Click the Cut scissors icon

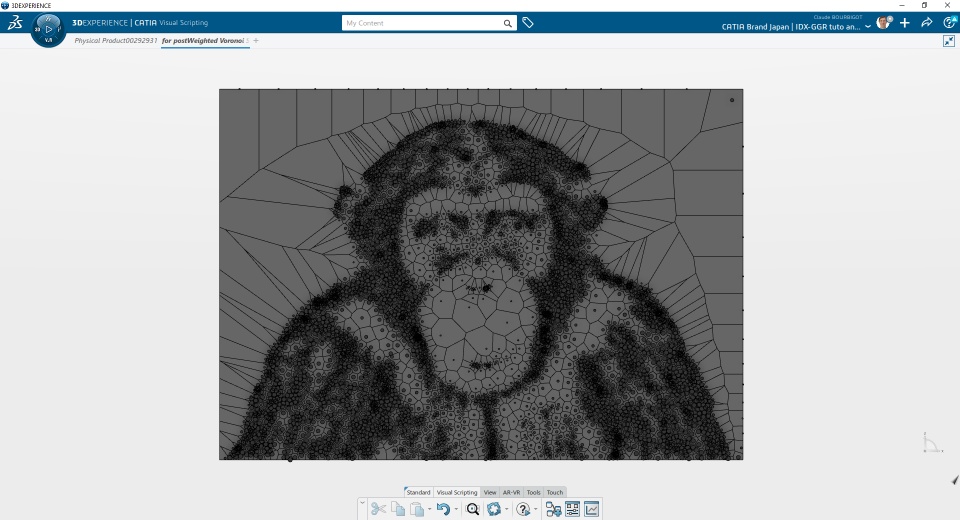(378, 509)
